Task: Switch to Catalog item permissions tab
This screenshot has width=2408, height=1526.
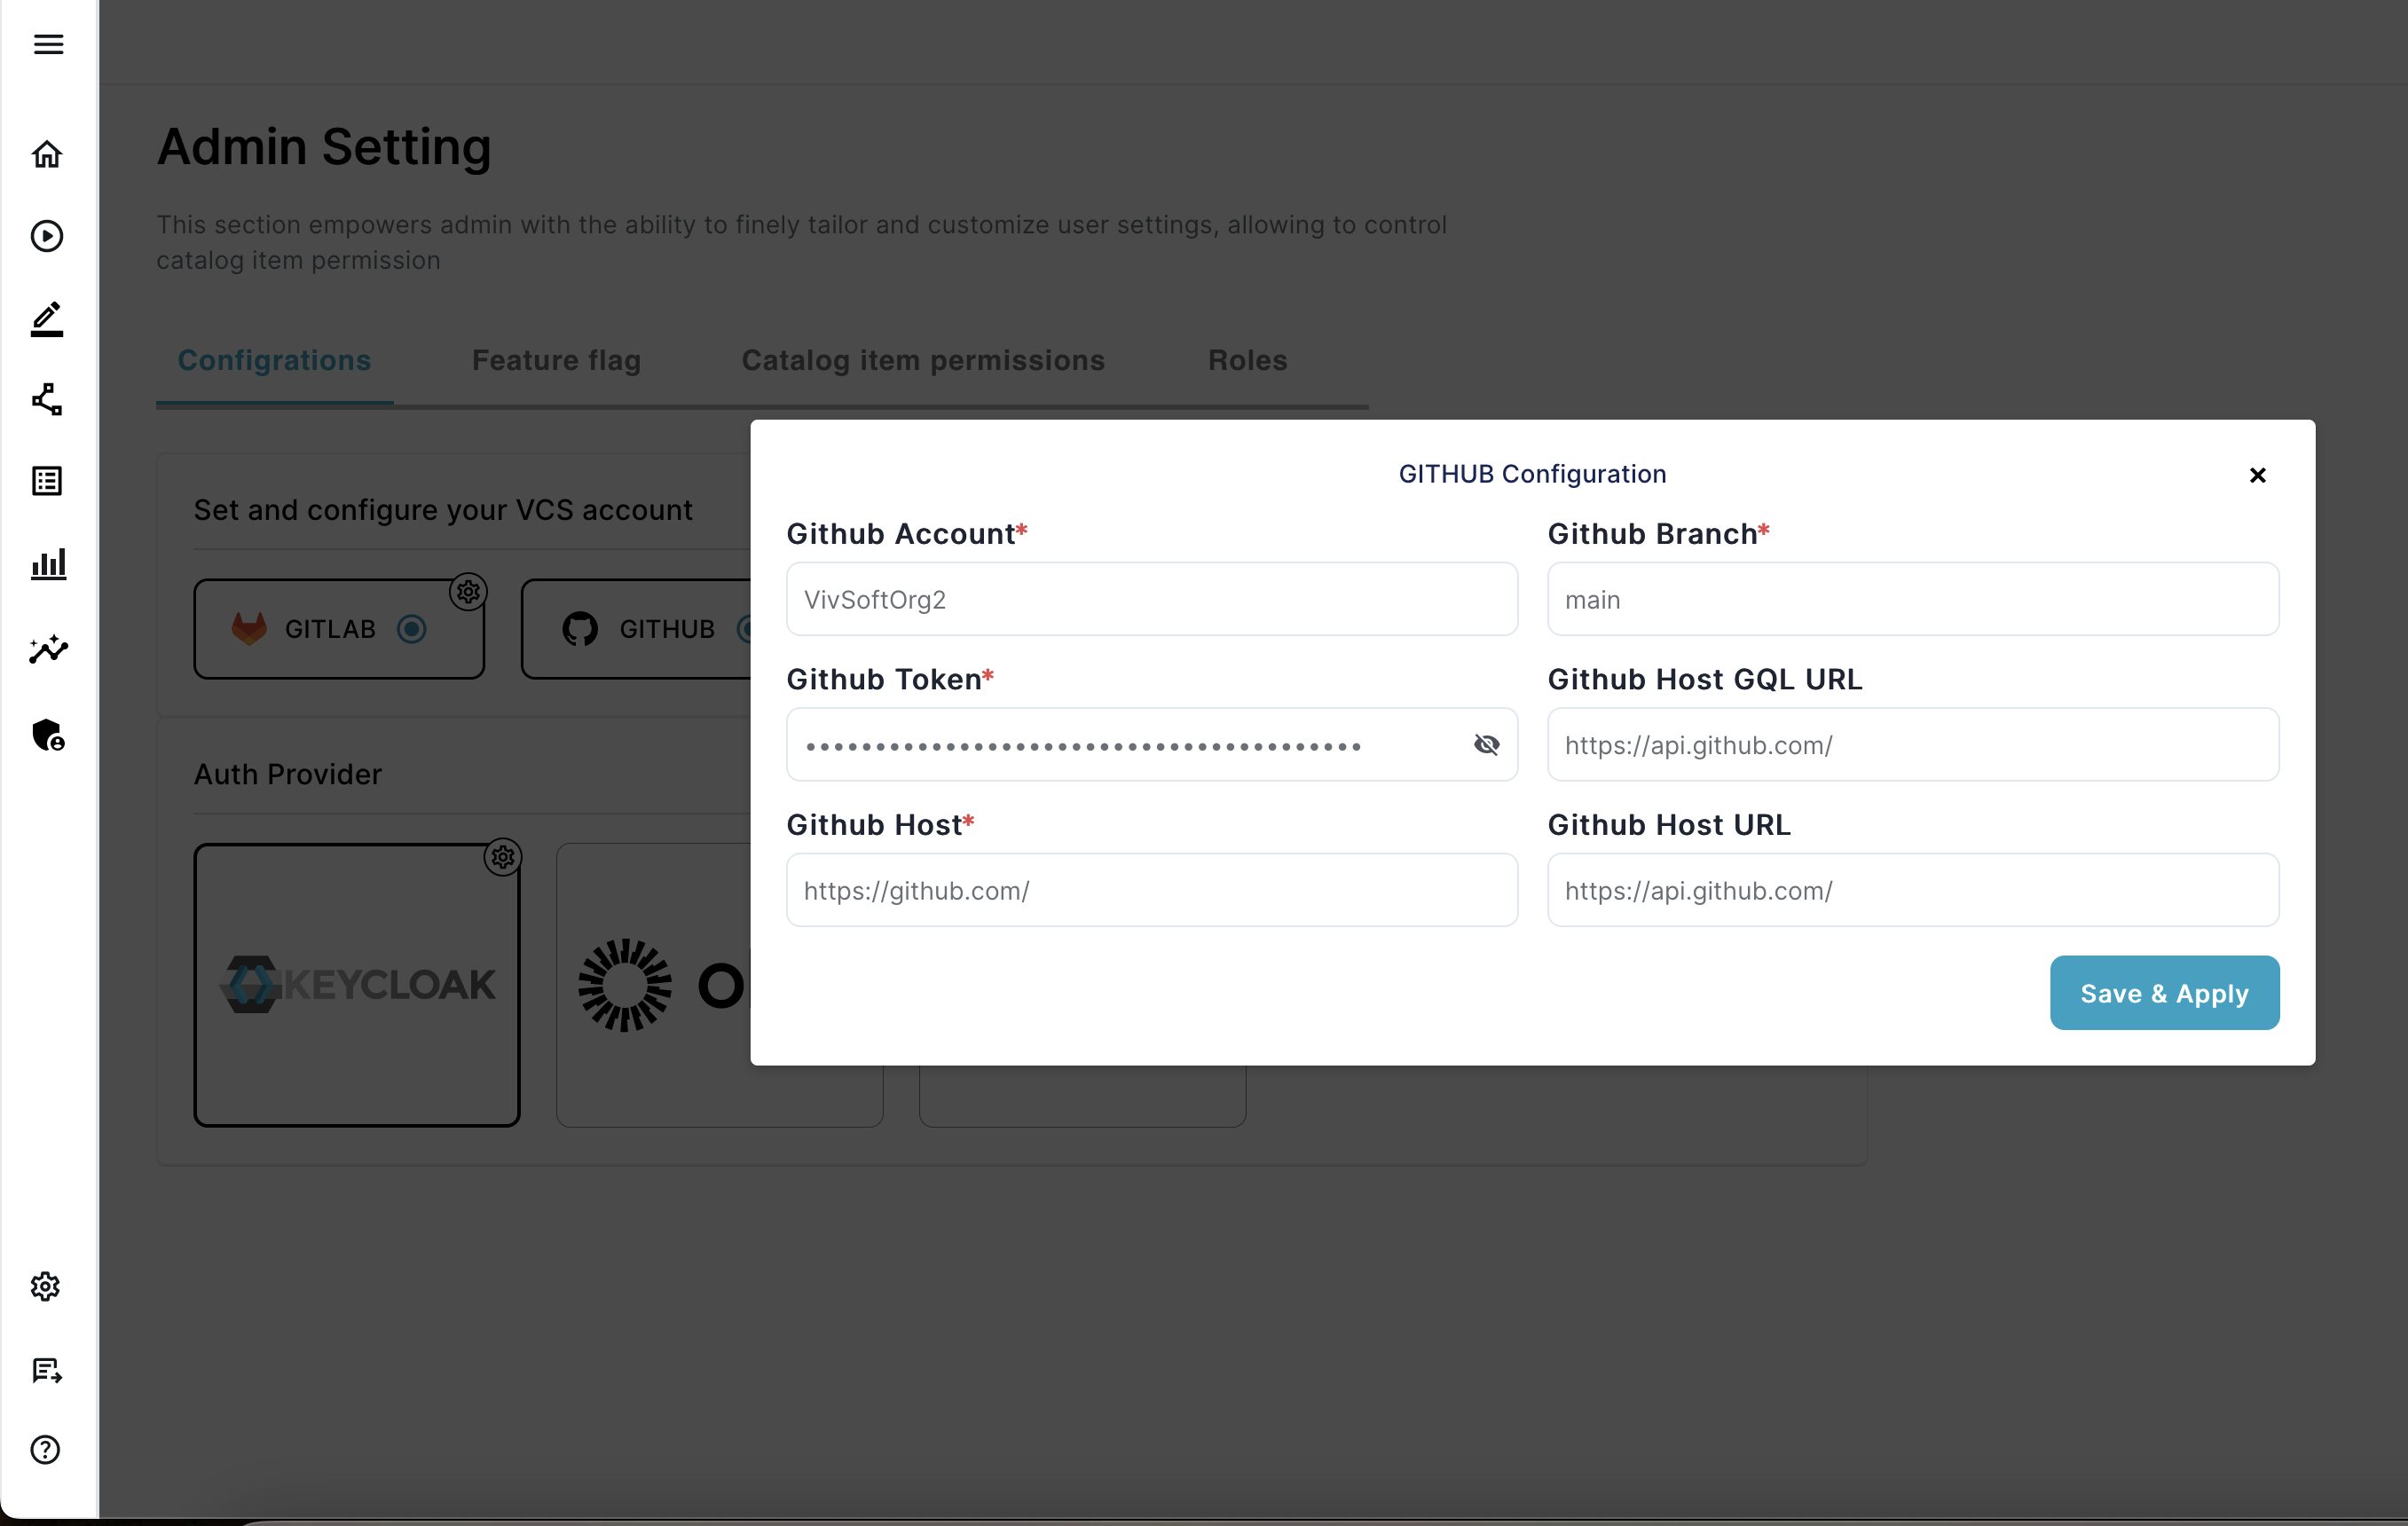Action: click(922, 359)
